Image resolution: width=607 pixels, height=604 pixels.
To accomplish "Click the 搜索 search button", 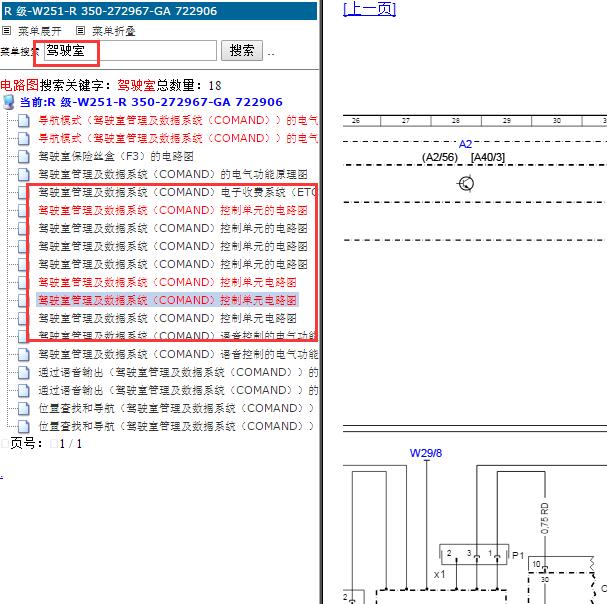I will pos(242,50).
